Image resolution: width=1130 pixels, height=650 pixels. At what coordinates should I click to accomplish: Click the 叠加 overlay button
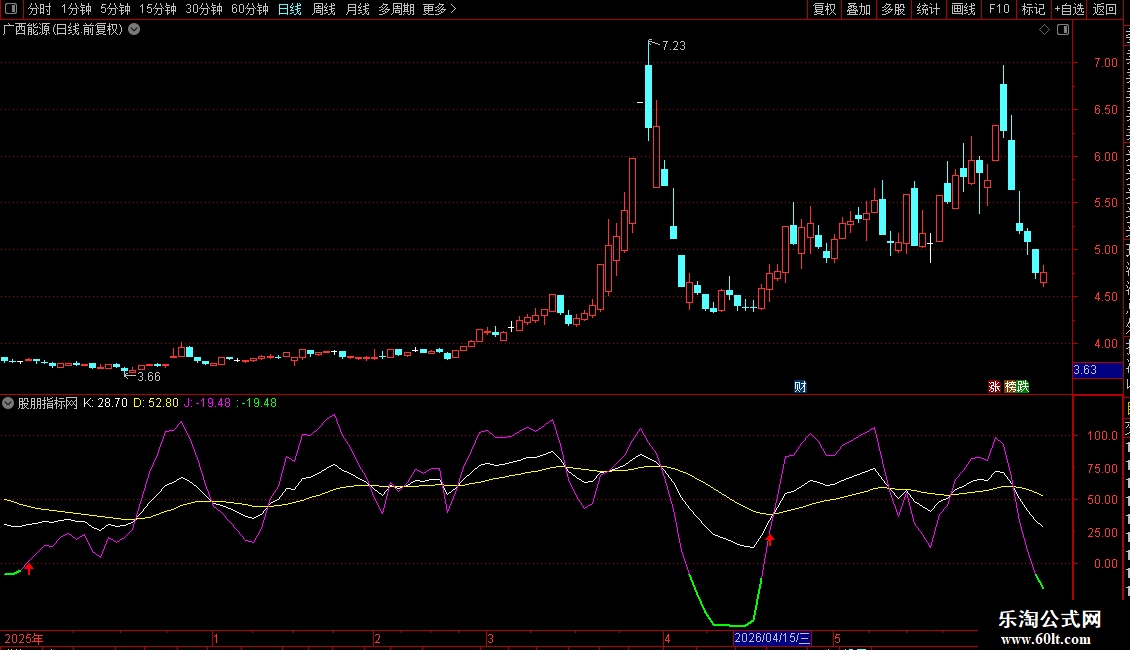(x=858, y=9)
